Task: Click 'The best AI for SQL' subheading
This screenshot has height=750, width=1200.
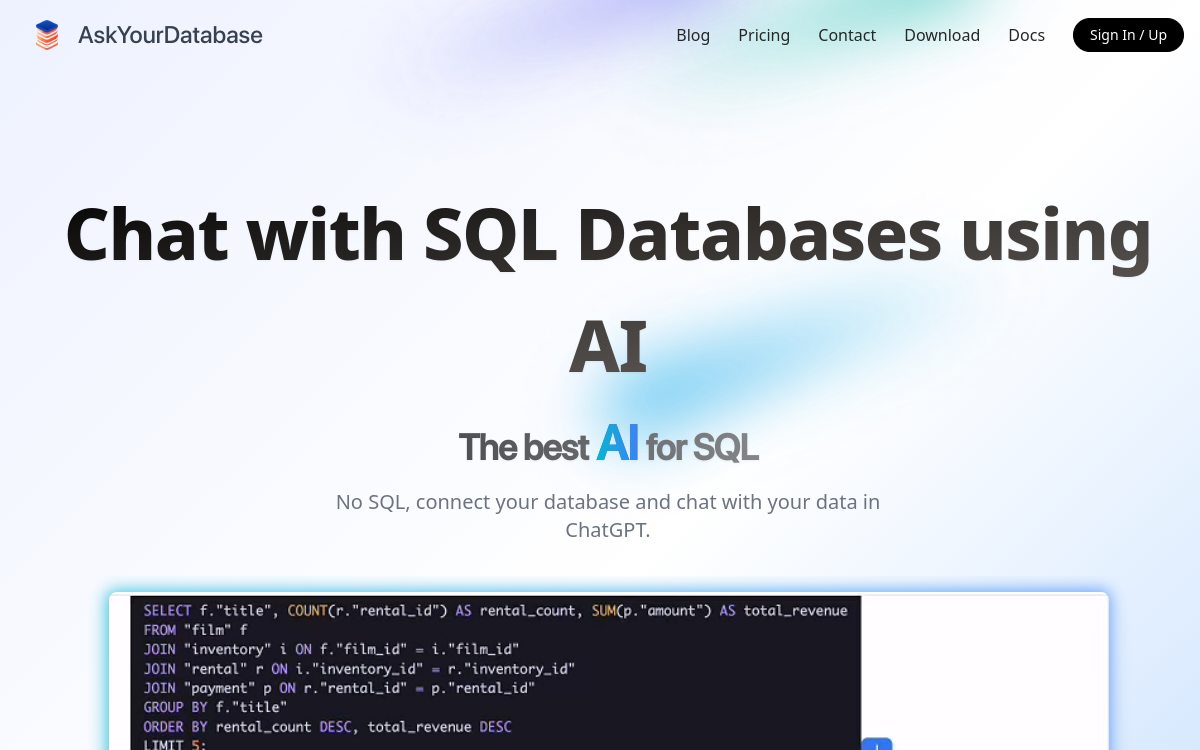Action: (x=608, y=445)
